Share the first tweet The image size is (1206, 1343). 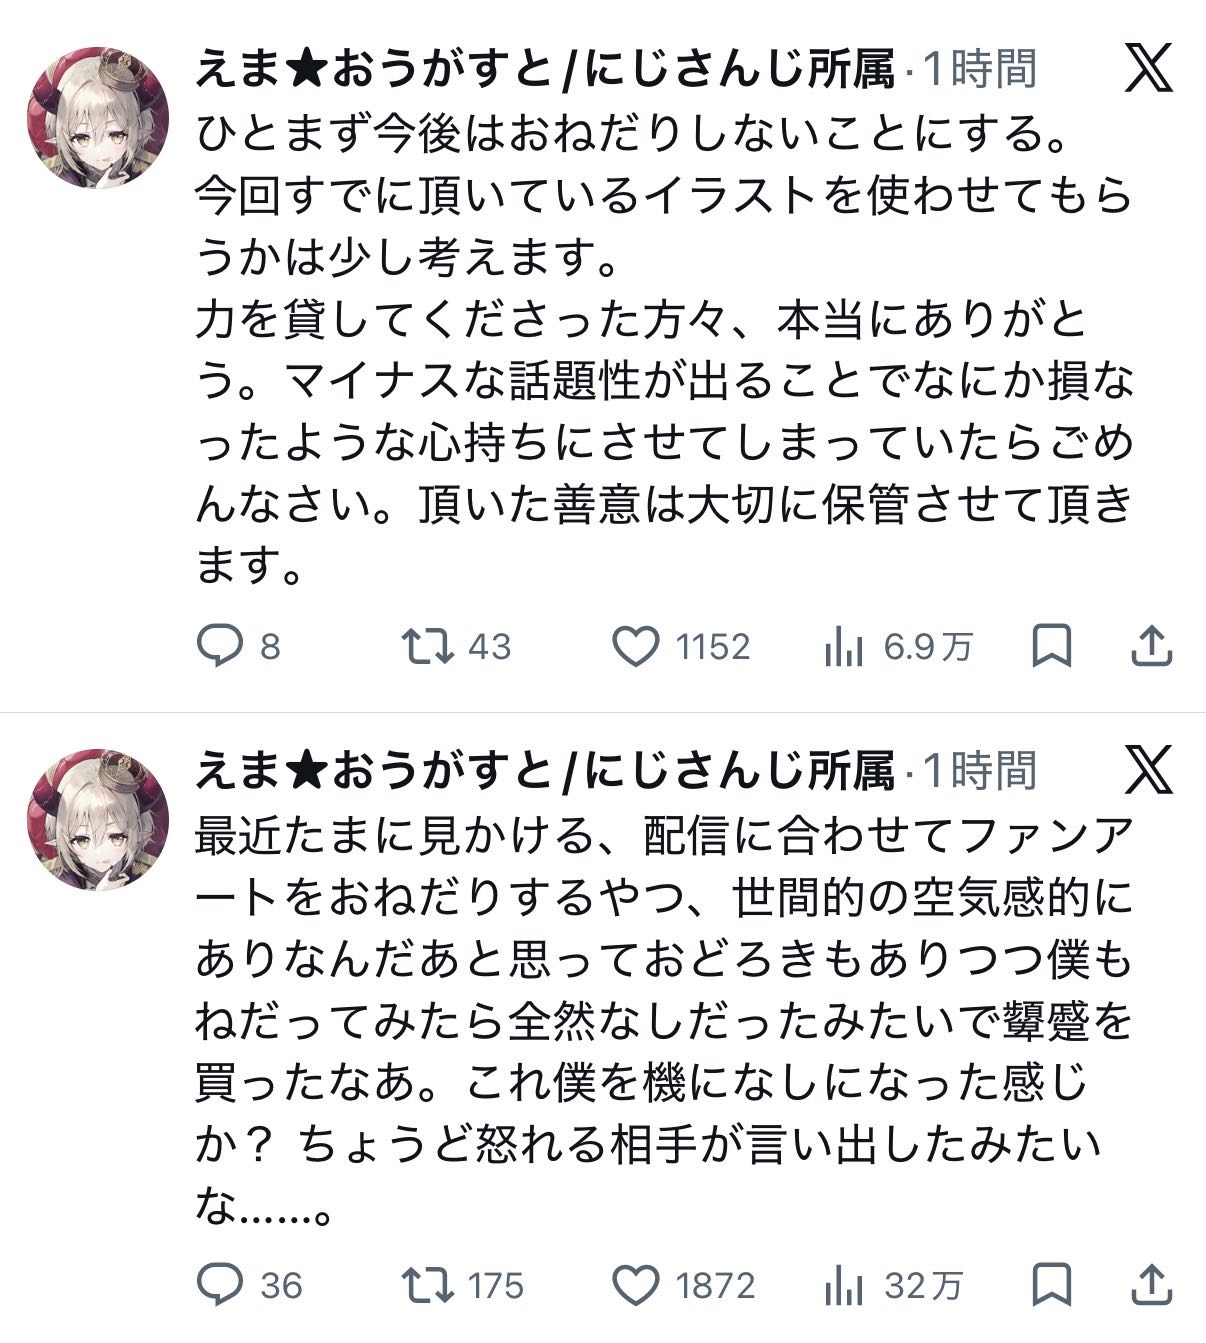[x=1151, y=646]
